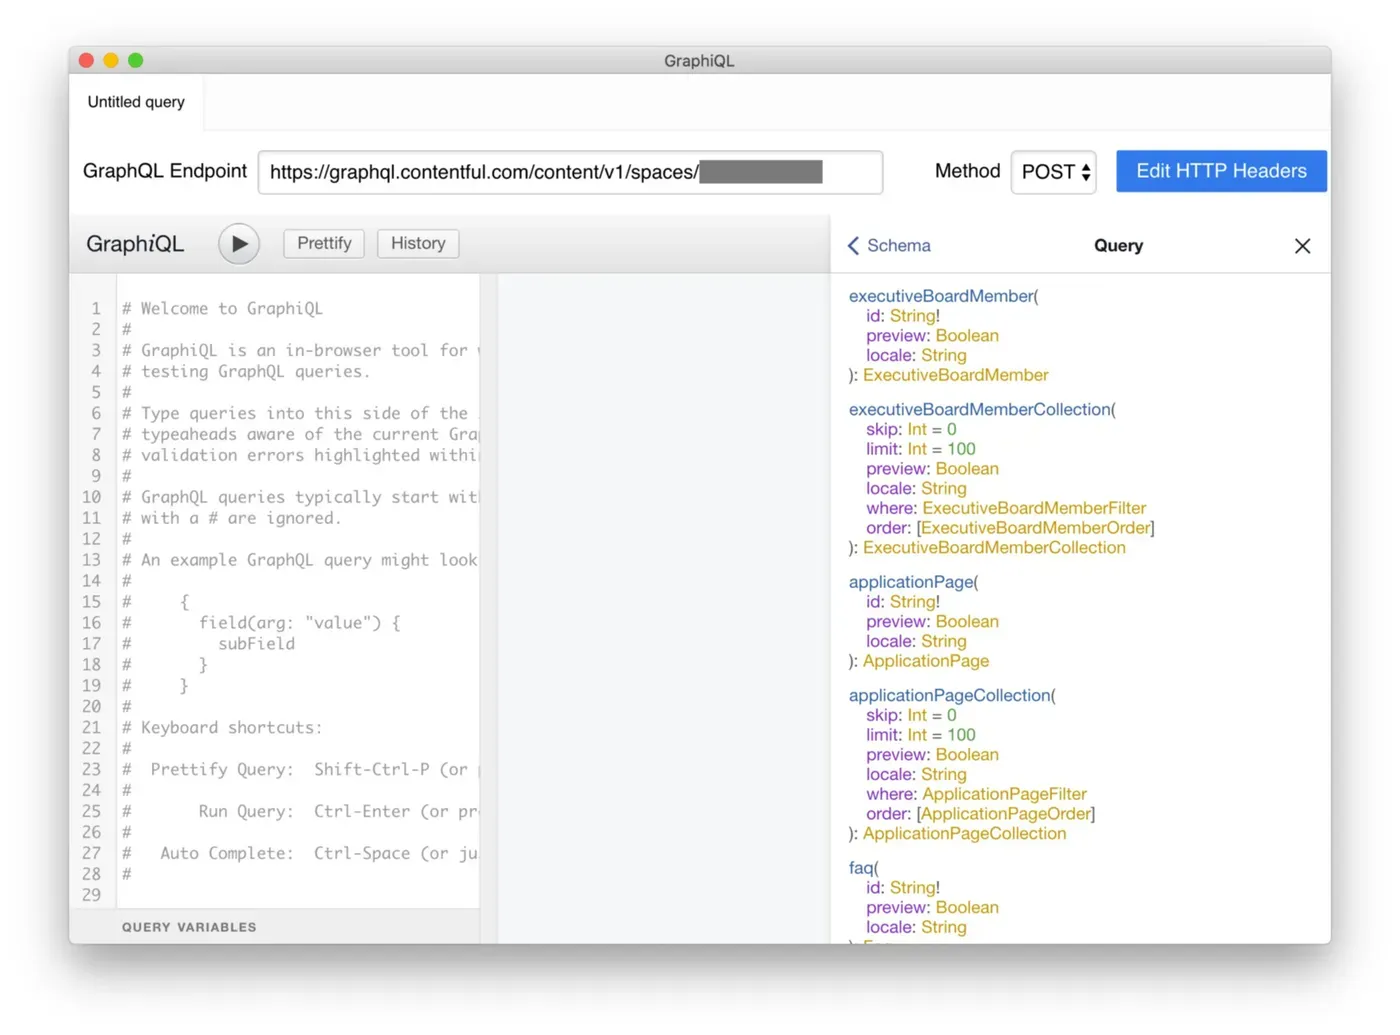Viewport: 1400px width, 1035px height.
Task: Navigate to the ExecutiveBoardMemberFilter type
Action: pyautogui.click(x=1035, y=508)
